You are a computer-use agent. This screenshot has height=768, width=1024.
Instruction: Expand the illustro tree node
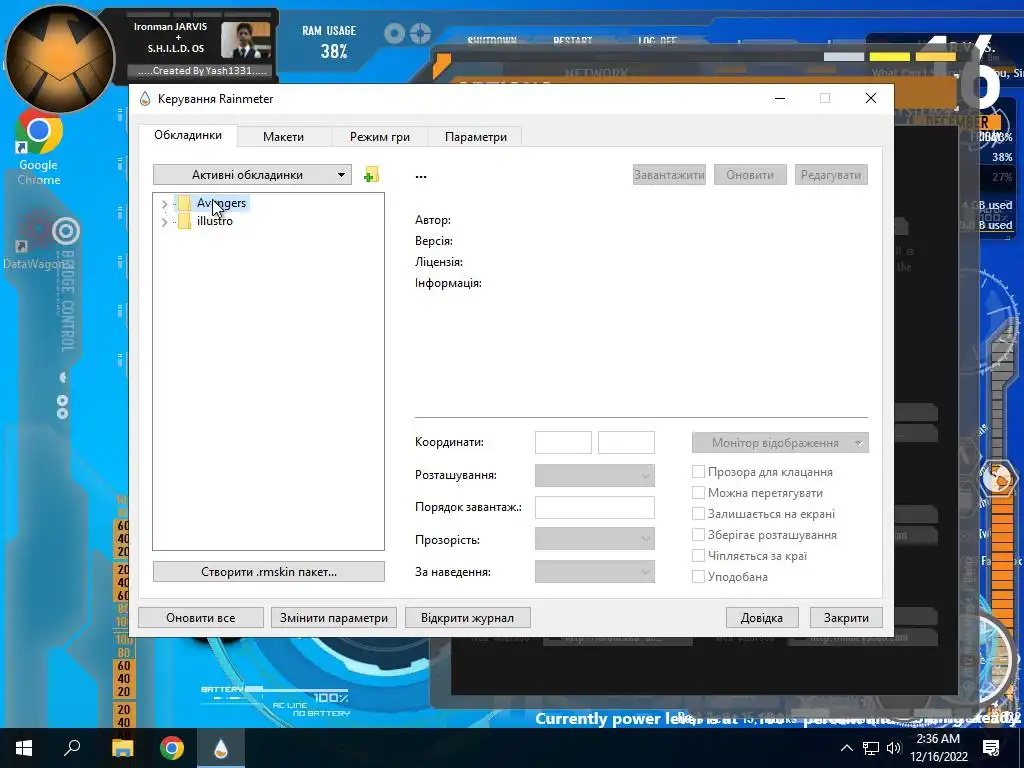tap(164, 222)
